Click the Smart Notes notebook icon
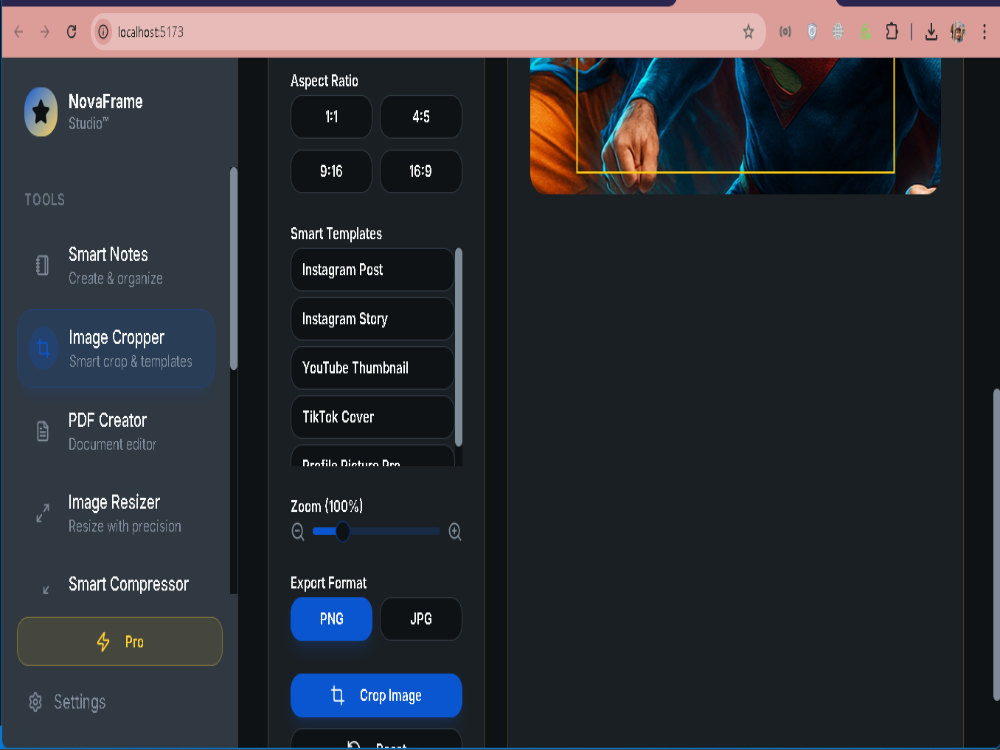Screen dimensions: 1000x750 42,265
